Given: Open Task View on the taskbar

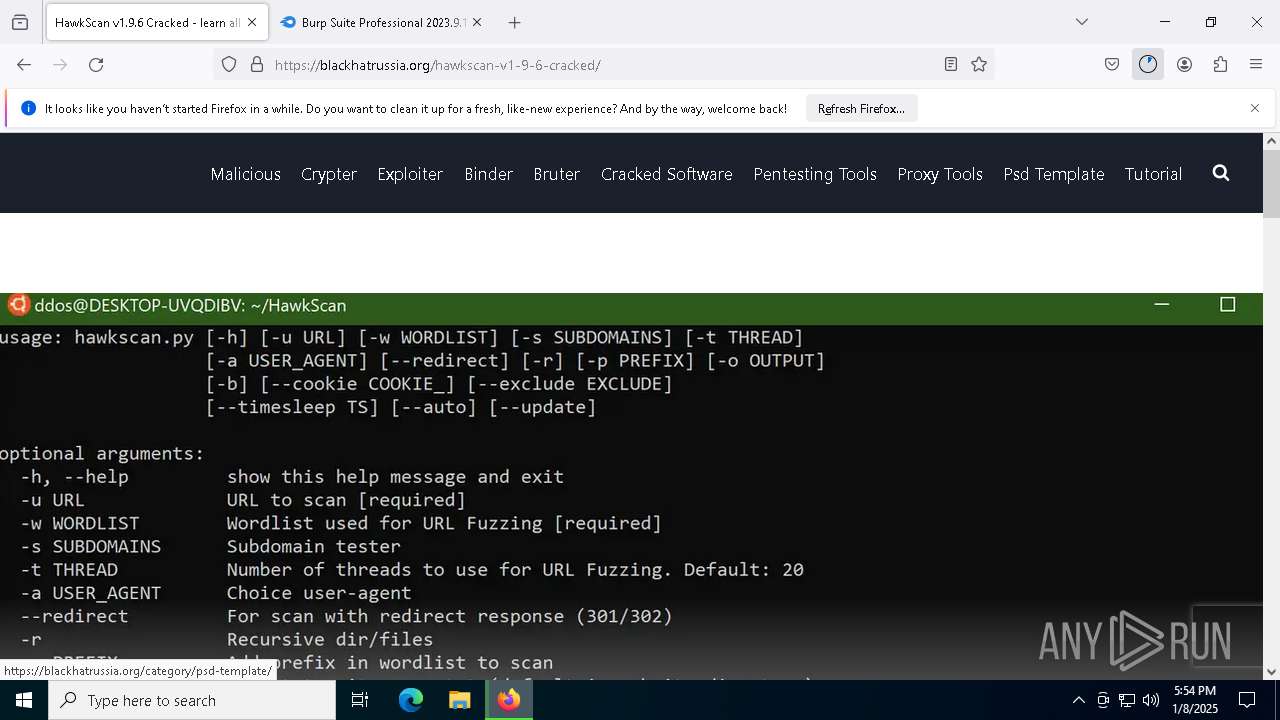Looking at the screenshot, I should [x=360, y=700].
